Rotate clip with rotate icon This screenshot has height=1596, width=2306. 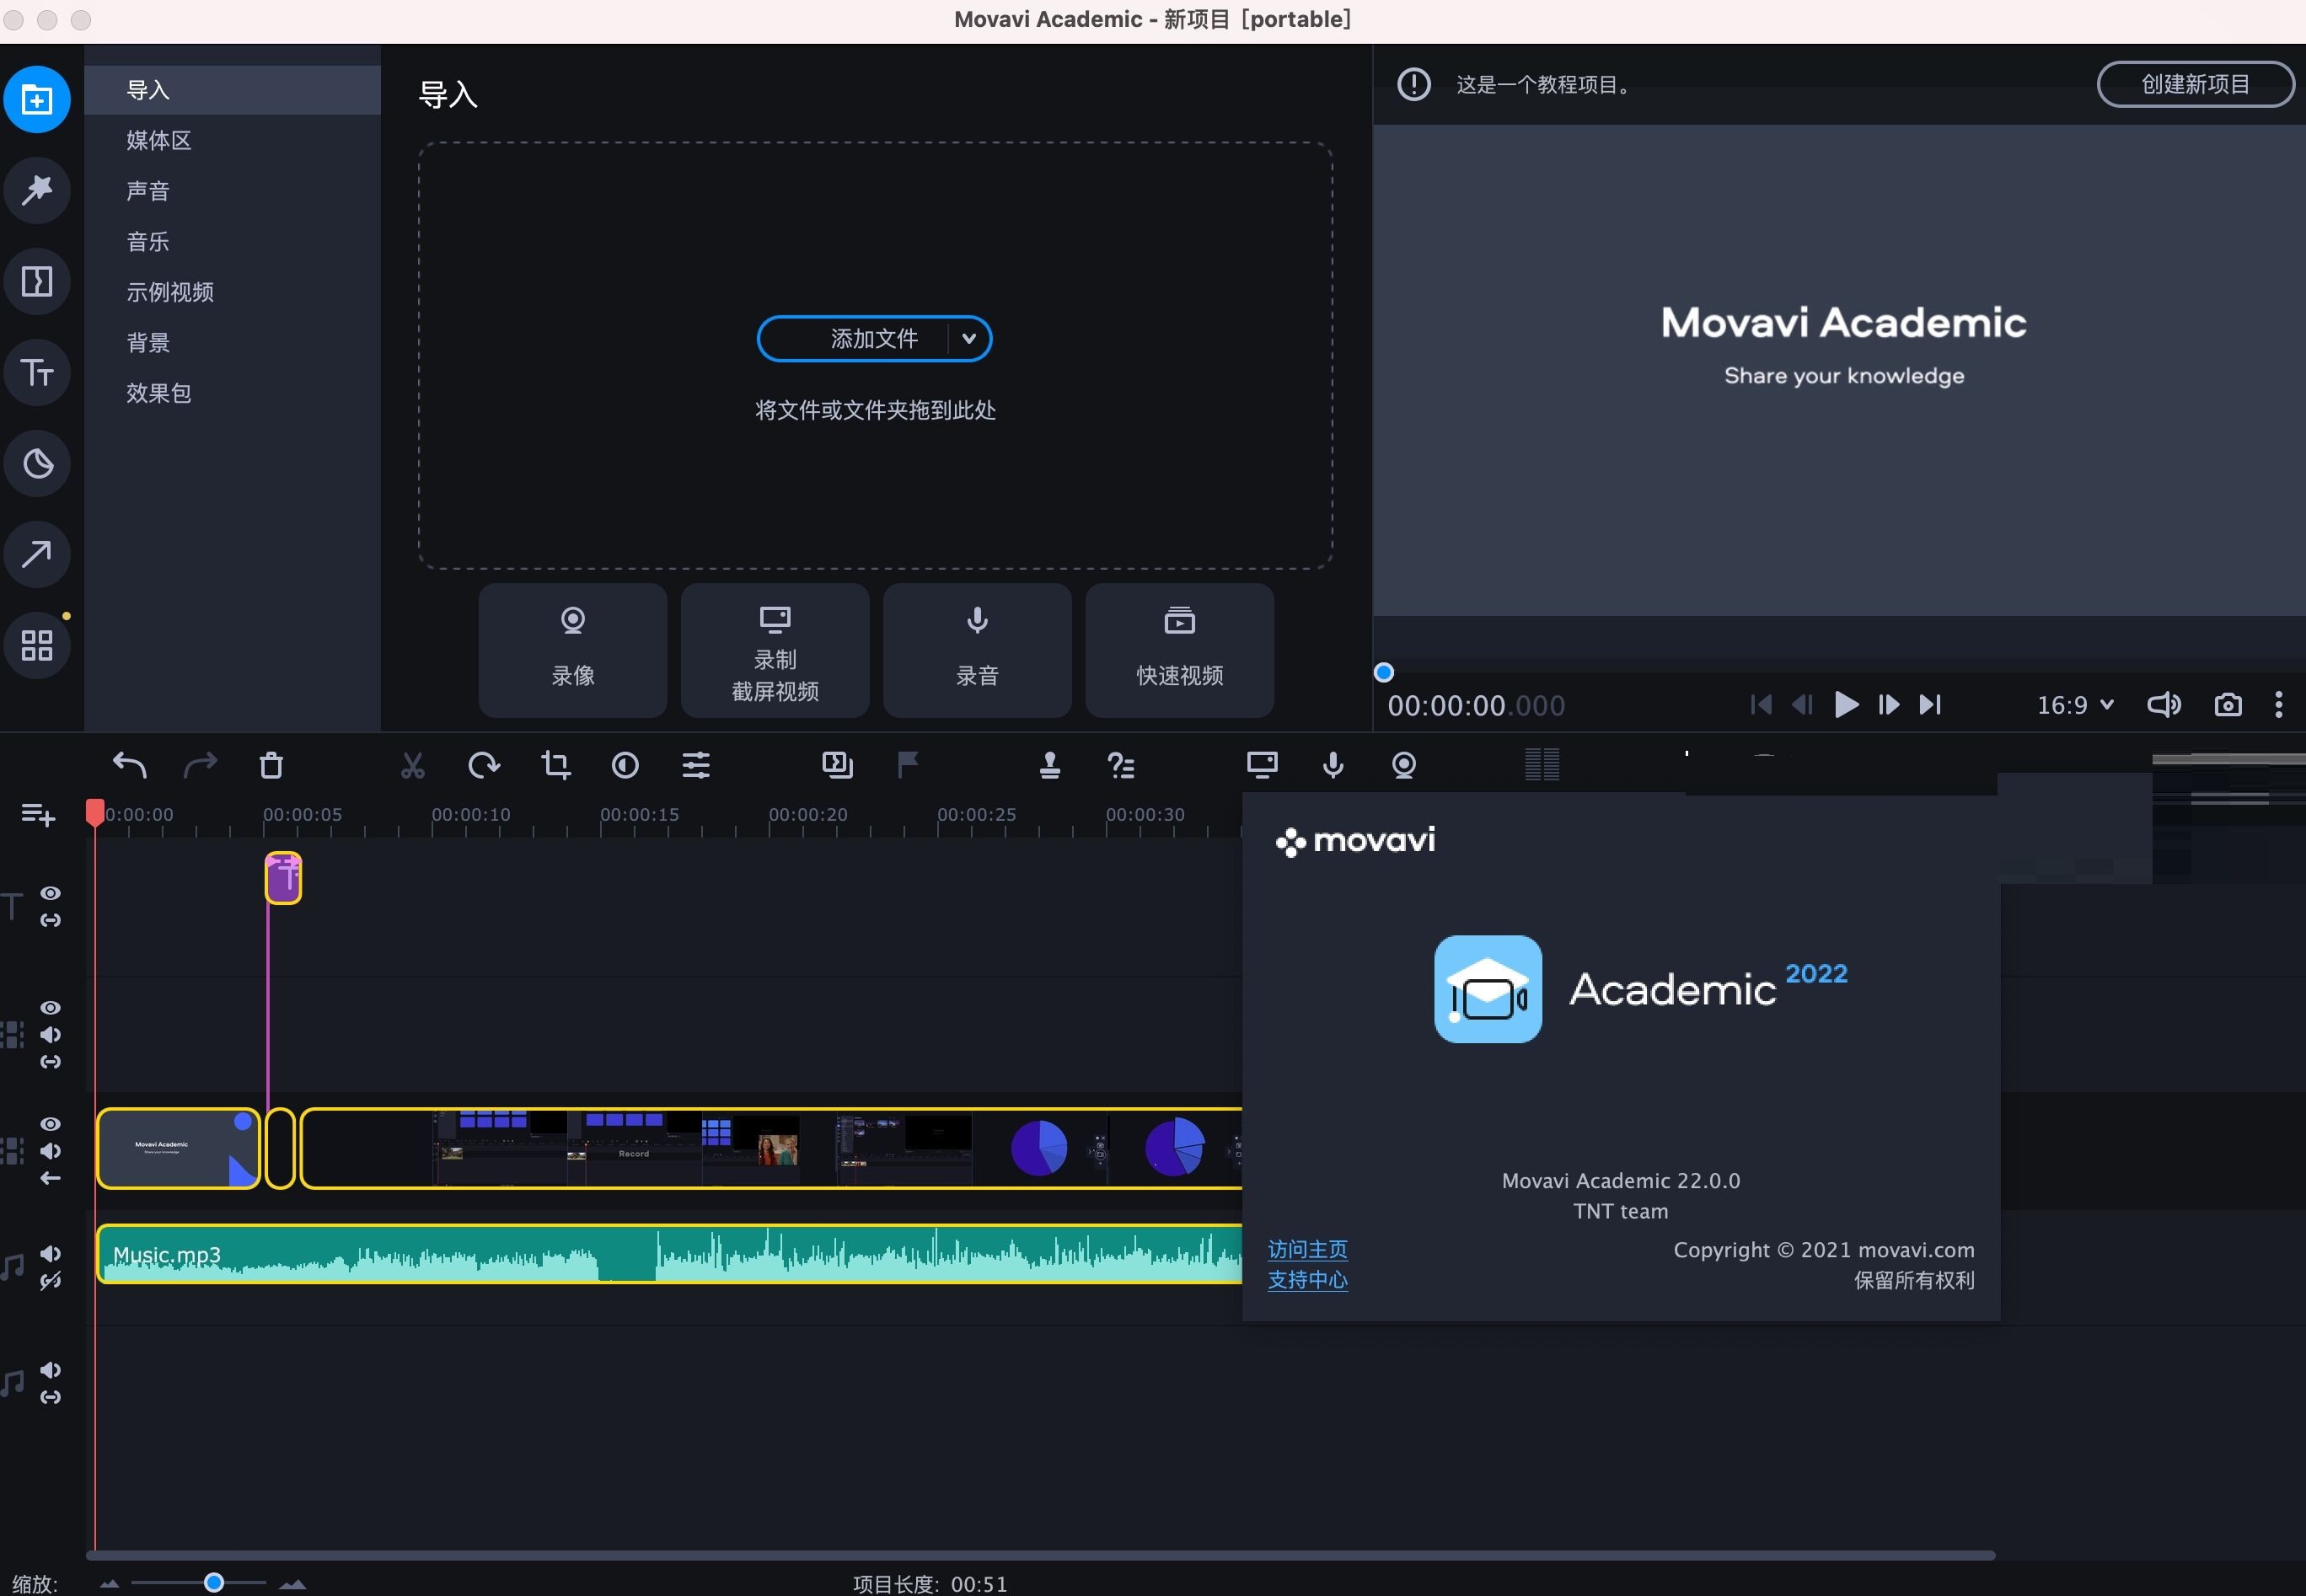coord(484,765)
